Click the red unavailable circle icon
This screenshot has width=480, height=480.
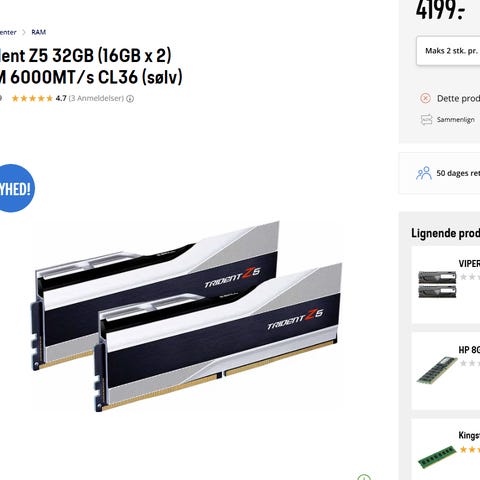tap(425, 98)
